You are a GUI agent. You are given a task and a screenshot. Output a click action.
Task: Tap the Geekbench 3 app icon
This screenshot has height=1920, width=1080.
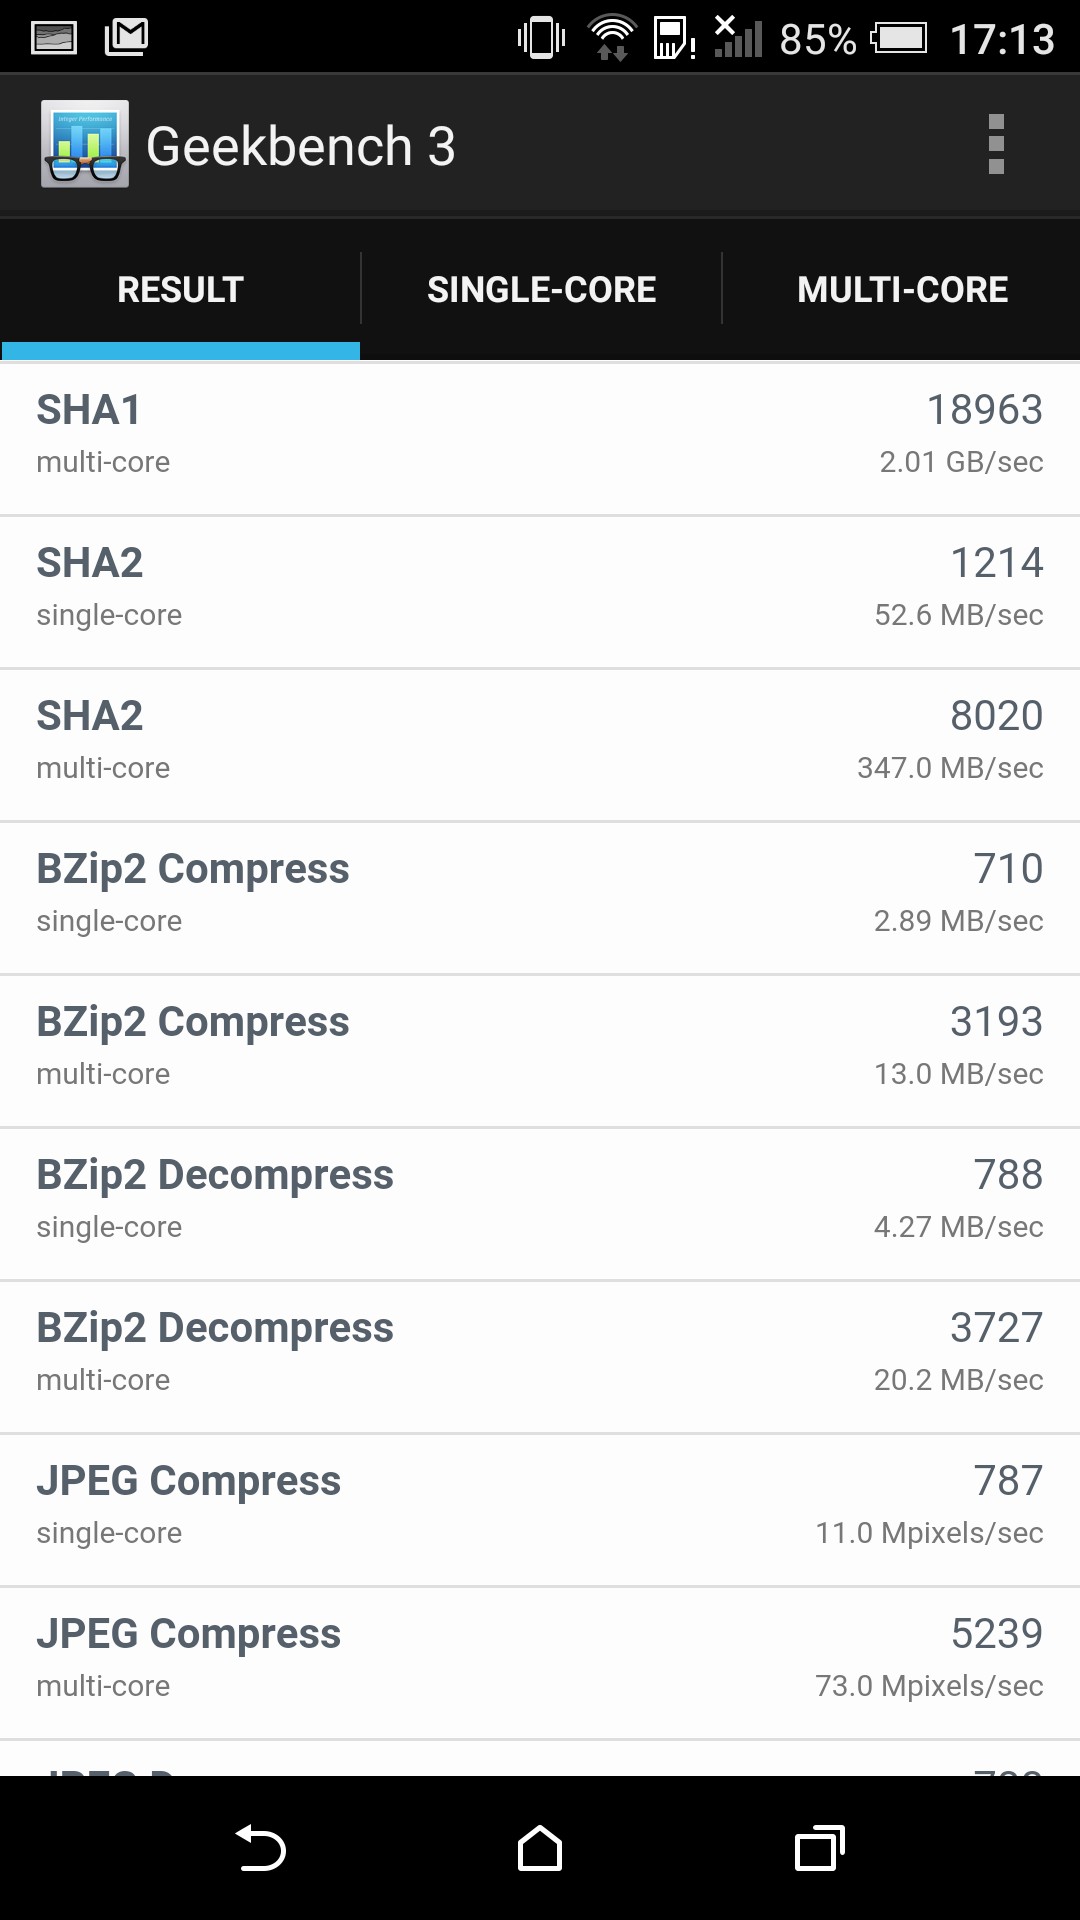[84, 144]
